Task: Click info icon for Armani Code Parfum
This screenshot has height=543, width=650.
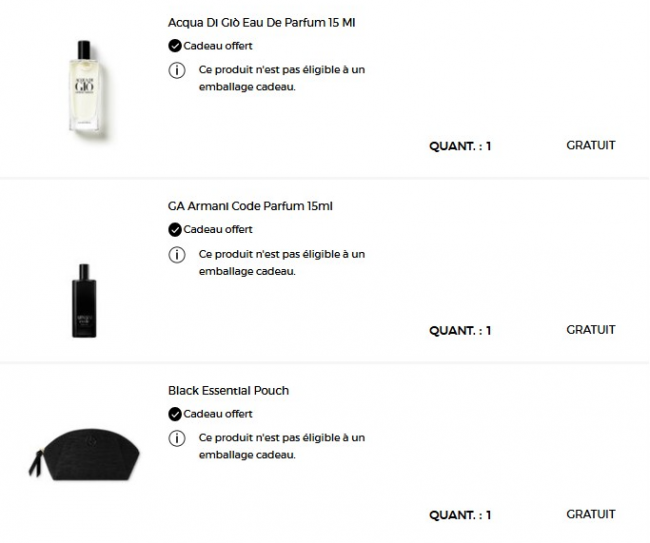Action: 177,254
